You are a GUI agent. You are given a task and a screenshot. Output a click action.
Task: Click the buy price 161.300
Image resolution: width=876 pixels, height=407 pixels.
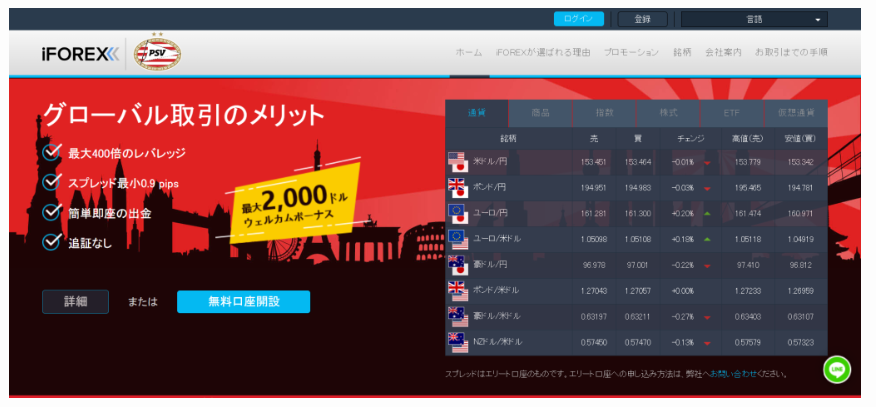pyautogui.click(x=637, y=214)
